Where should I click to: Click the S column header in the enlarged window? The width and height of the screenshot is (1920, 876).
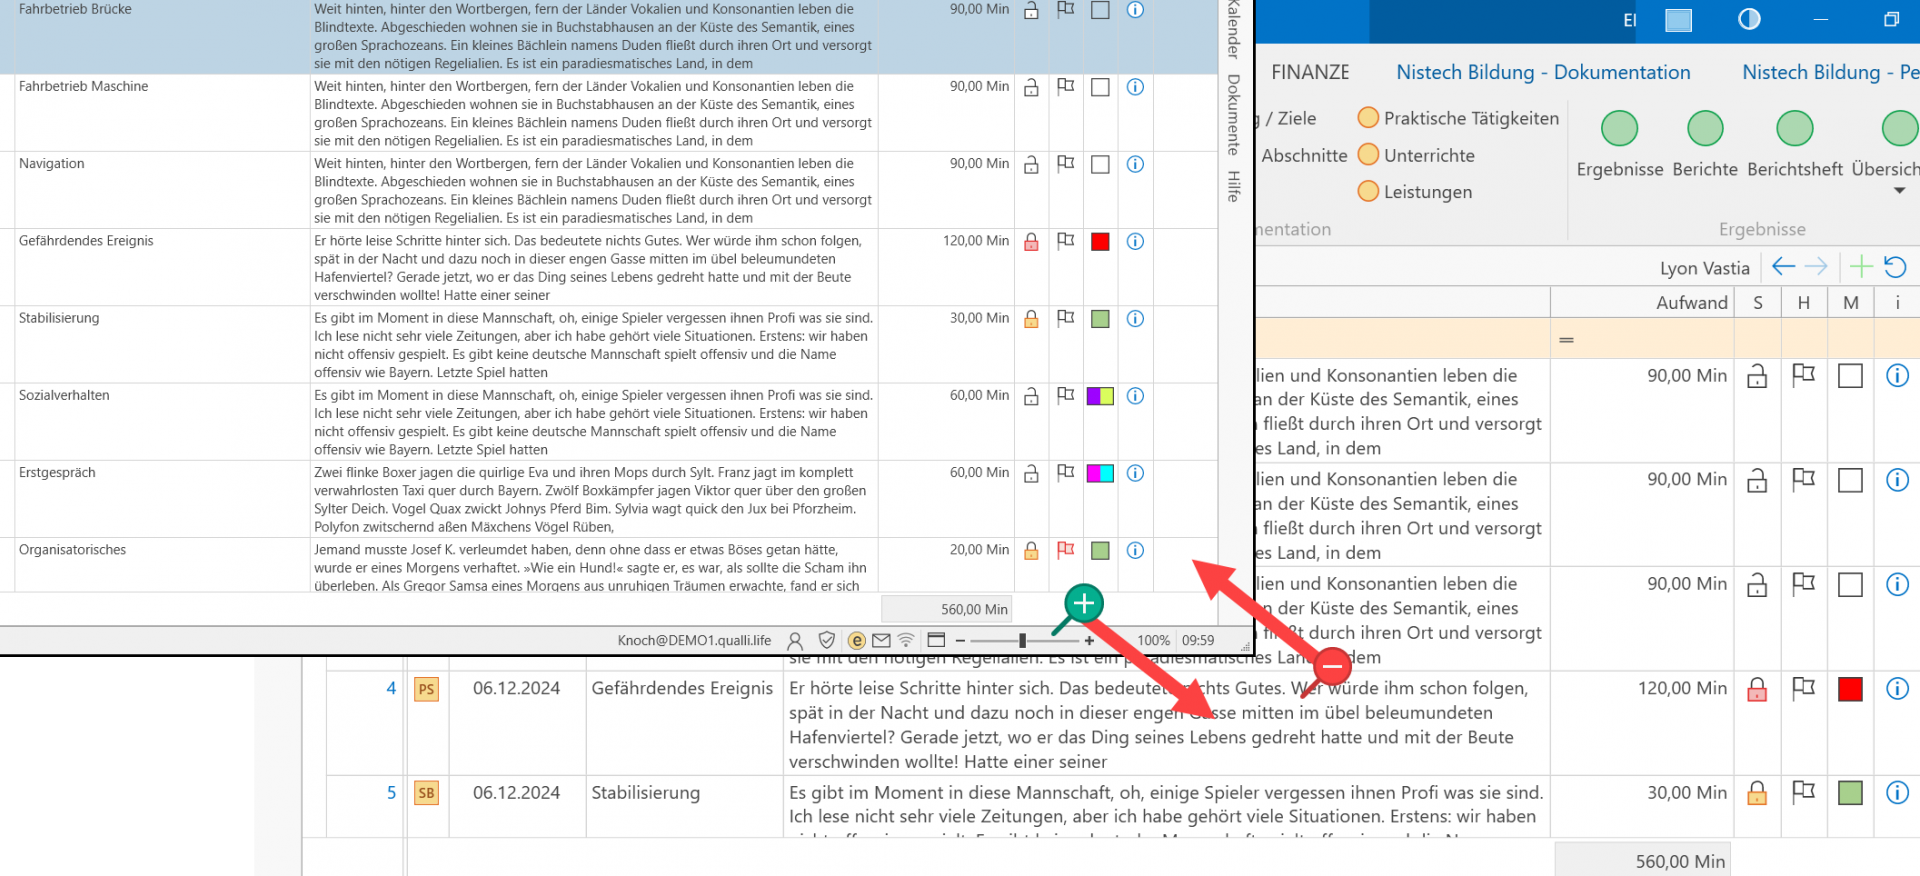(1758, 302)
